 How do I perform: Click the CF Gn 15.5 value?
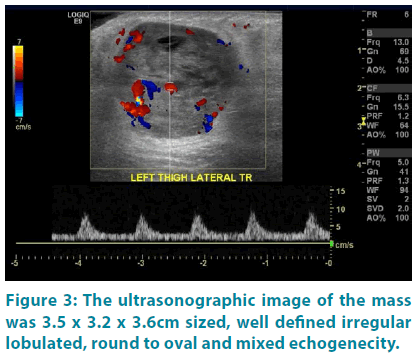coord(401,107)
